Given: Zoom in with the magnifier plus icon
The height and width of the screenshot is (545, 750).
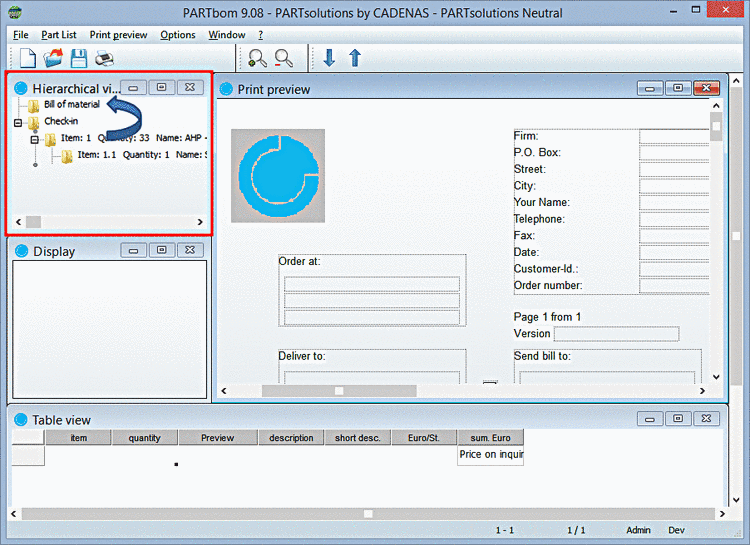Looking at the screenshot, I should [x=257, y=58].
